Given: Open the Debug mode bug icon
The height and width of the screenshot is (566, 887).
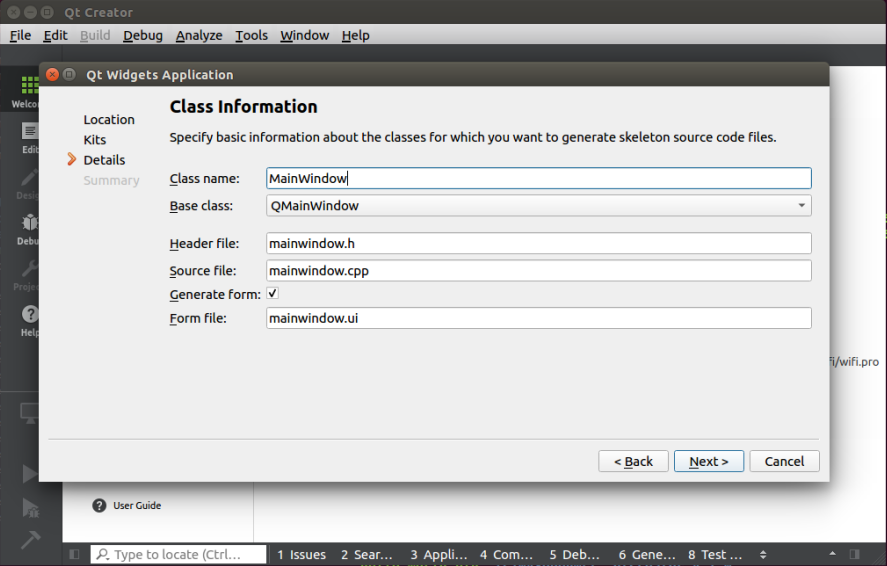Looking at the screenshot, I should click(x=29, y=226).
